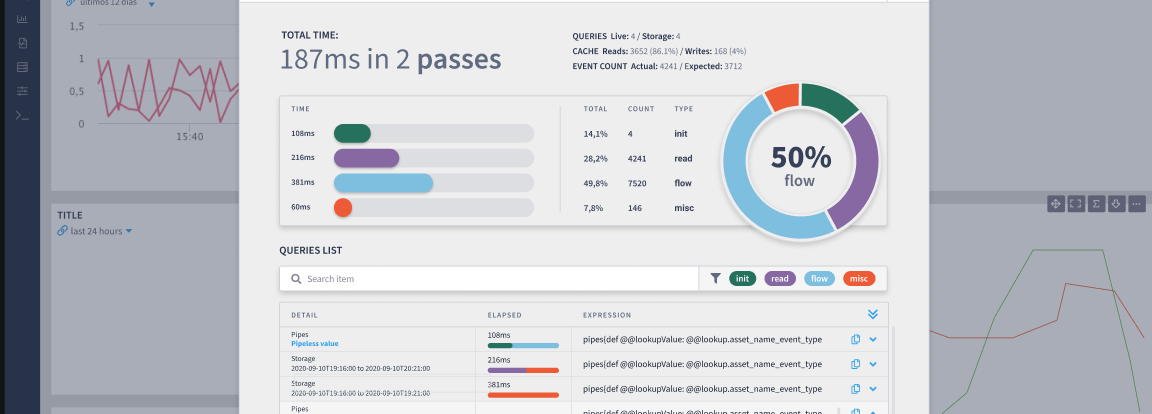Open the sliders settings icon in sidebar

[x=23, y=91]
